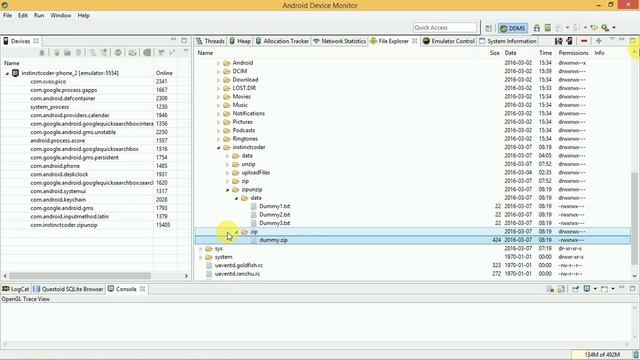Switch to the Emulator Control tab

(x=449, y=41)
